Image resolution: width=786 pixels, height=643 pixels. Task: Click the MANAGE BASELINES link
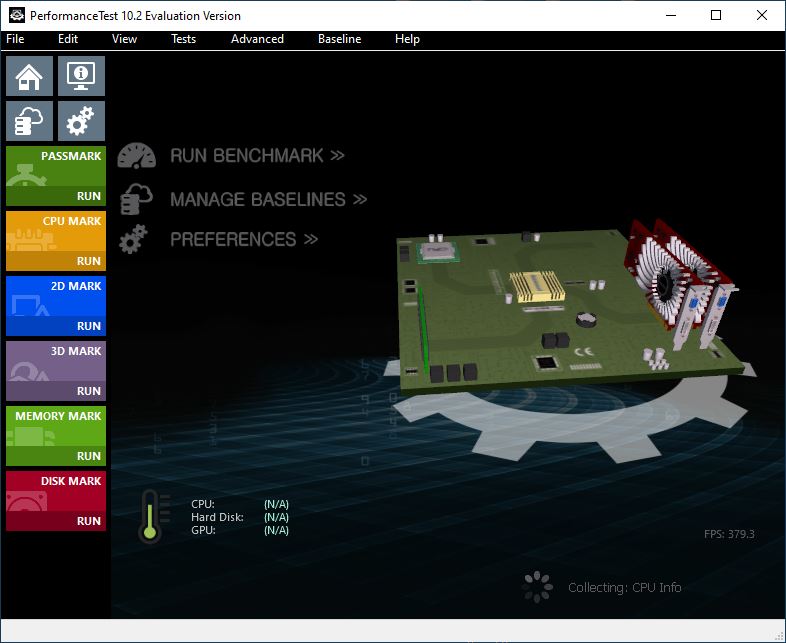(x=269, y=199)
